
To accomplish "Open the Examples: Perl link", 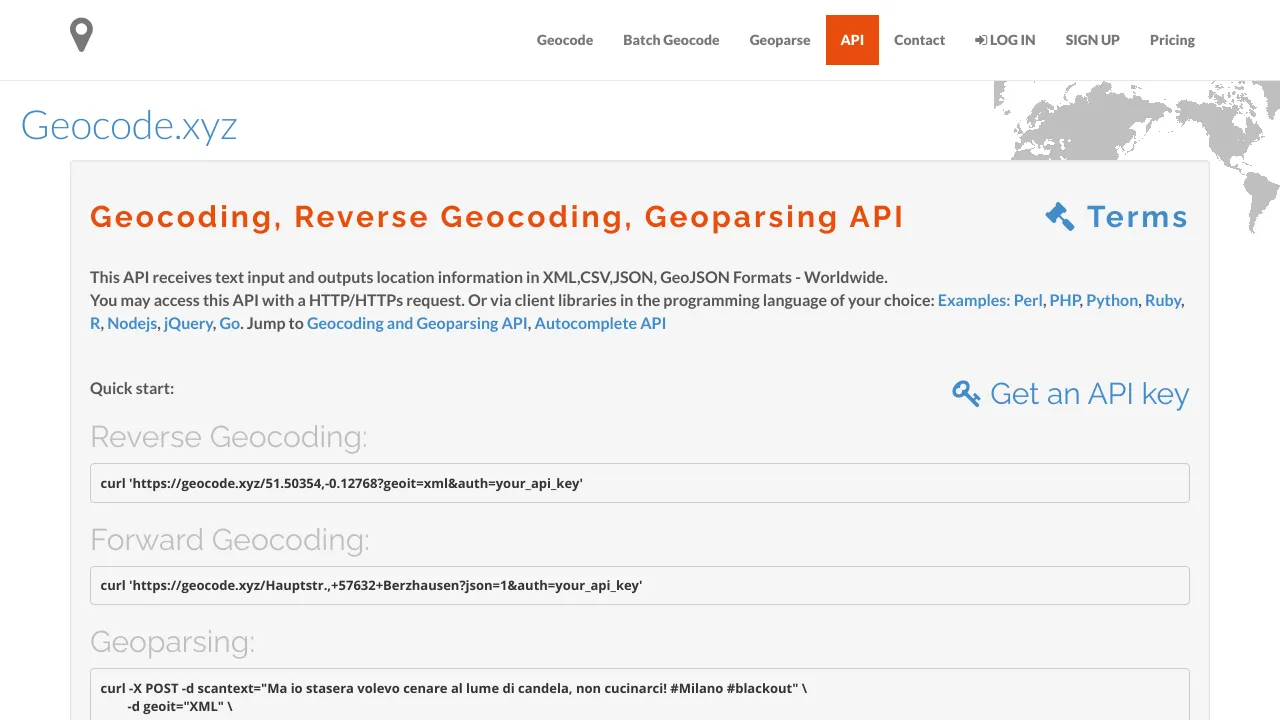I will [x=990, y=300].
